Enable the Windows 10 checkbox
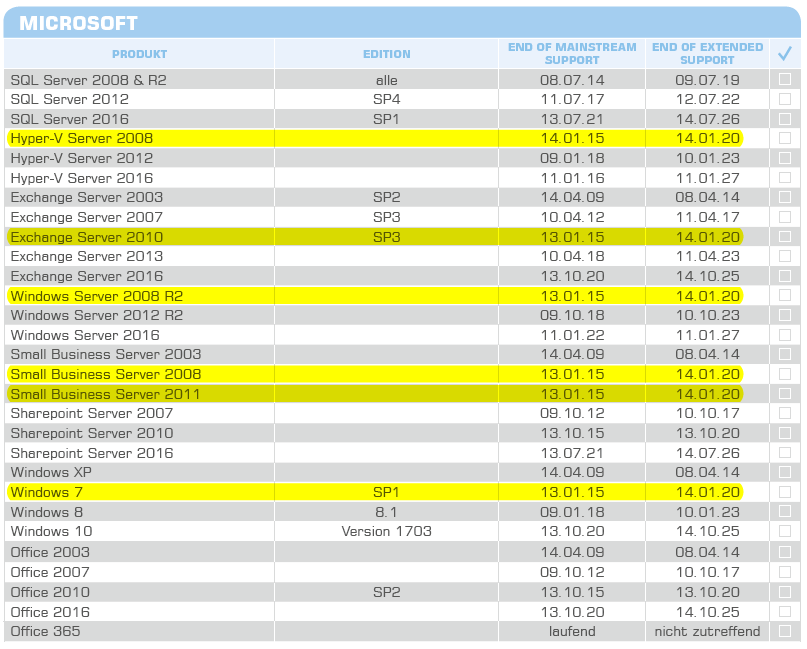807x649 pixels. (785, 531)
